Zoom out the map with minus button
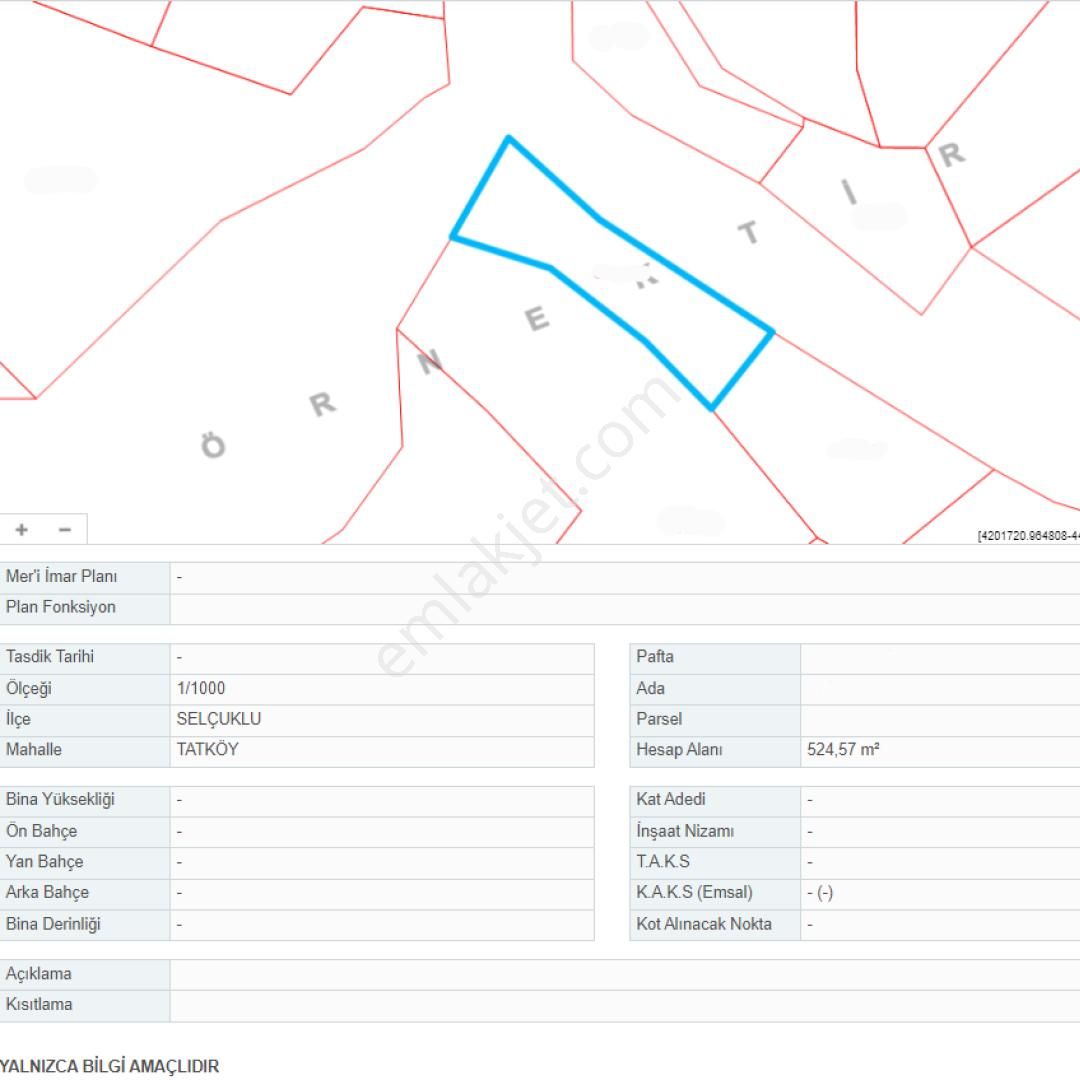The height and width of the screenshot is (1080, 1080). pyautogui.click(x=65, y=529)
